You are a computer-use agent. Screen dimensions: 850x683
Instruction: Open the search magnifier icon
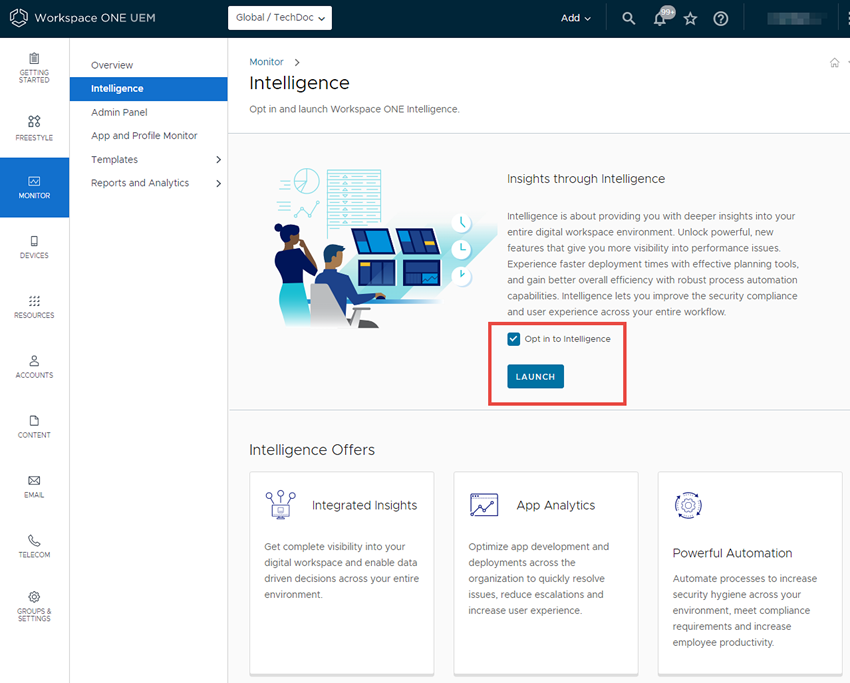pyautogui.click(x=628, y=18)
